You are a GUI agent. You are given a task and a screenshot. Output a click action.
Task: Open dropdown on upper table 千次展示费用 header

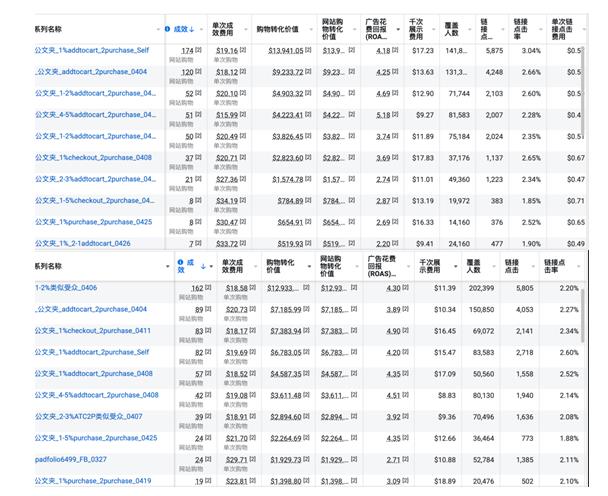click(x=433, y=29)
